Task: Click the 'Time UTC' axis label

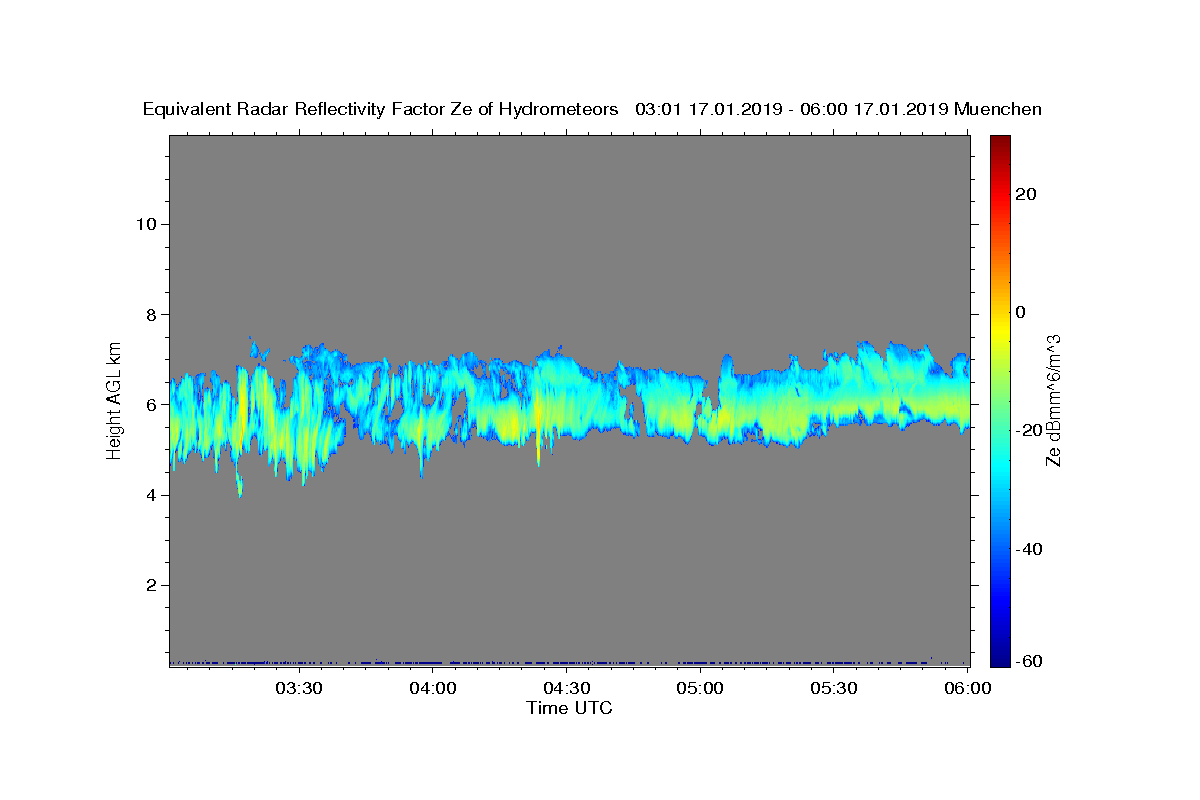Action: click(x=569, y=709)
